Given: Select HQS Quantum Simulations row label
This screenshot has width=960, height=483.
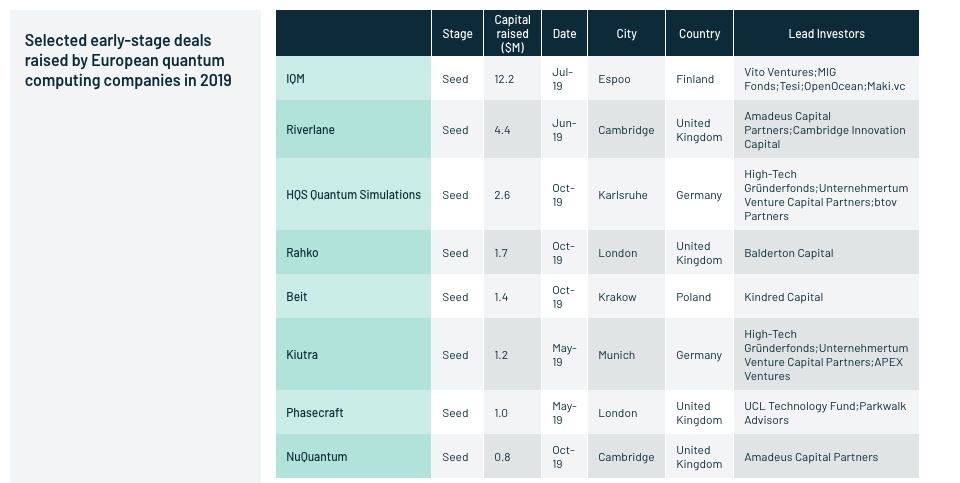Looking at the screenshot, I should point(353,195).
